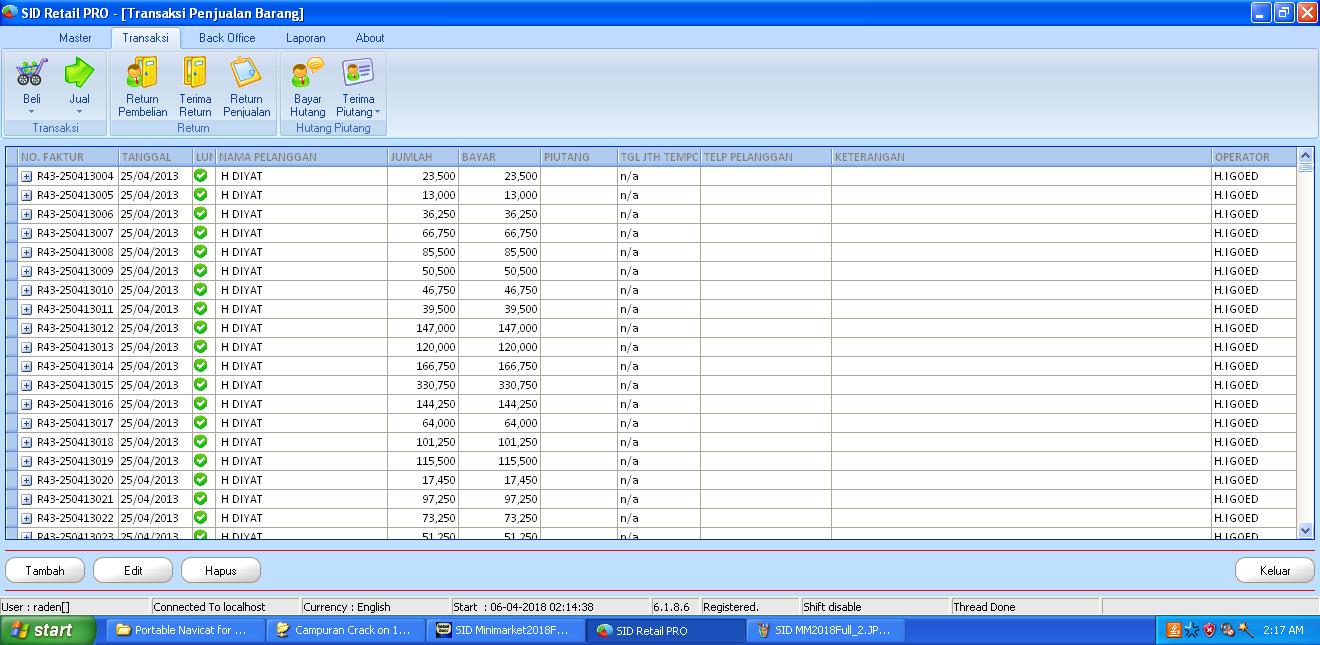The width and height of the screenshot is (1320, 645).
Task: Sort by NO. FAKTUR column header
Action: click(68, 157)
